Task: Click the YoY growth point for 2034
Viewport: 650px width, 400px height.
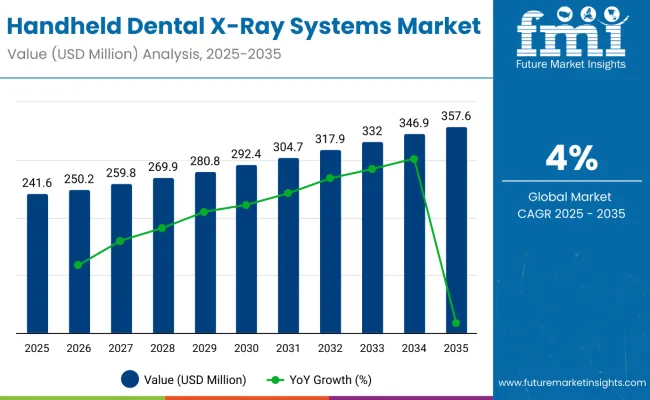Action: pos(414,159)
